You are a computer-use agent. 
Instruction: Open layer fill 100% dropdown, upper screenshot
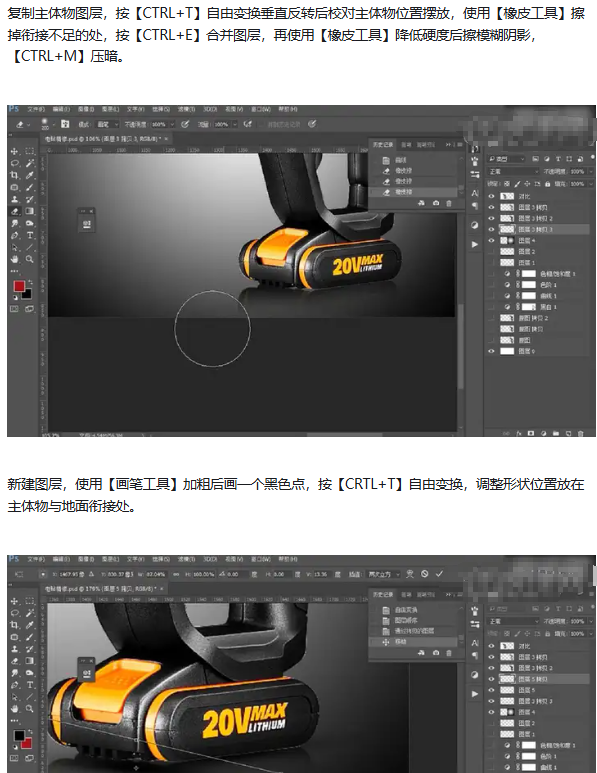pos(591,184)
